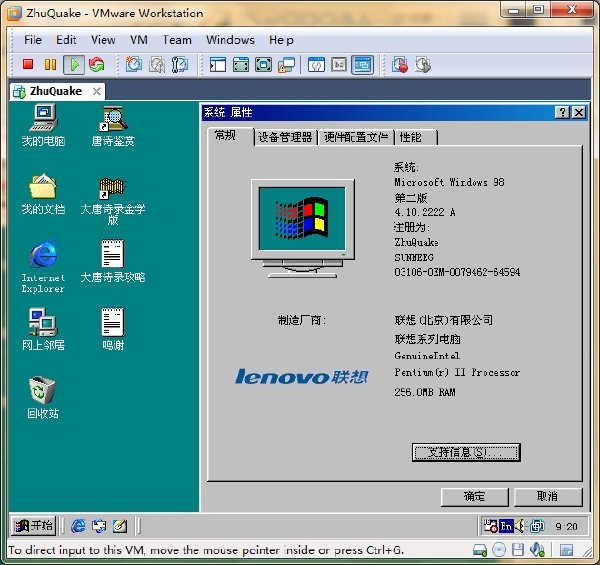The image size is (600, 565).
Task: Switch to the 设备管理器 tab
Action: (285, 137)
